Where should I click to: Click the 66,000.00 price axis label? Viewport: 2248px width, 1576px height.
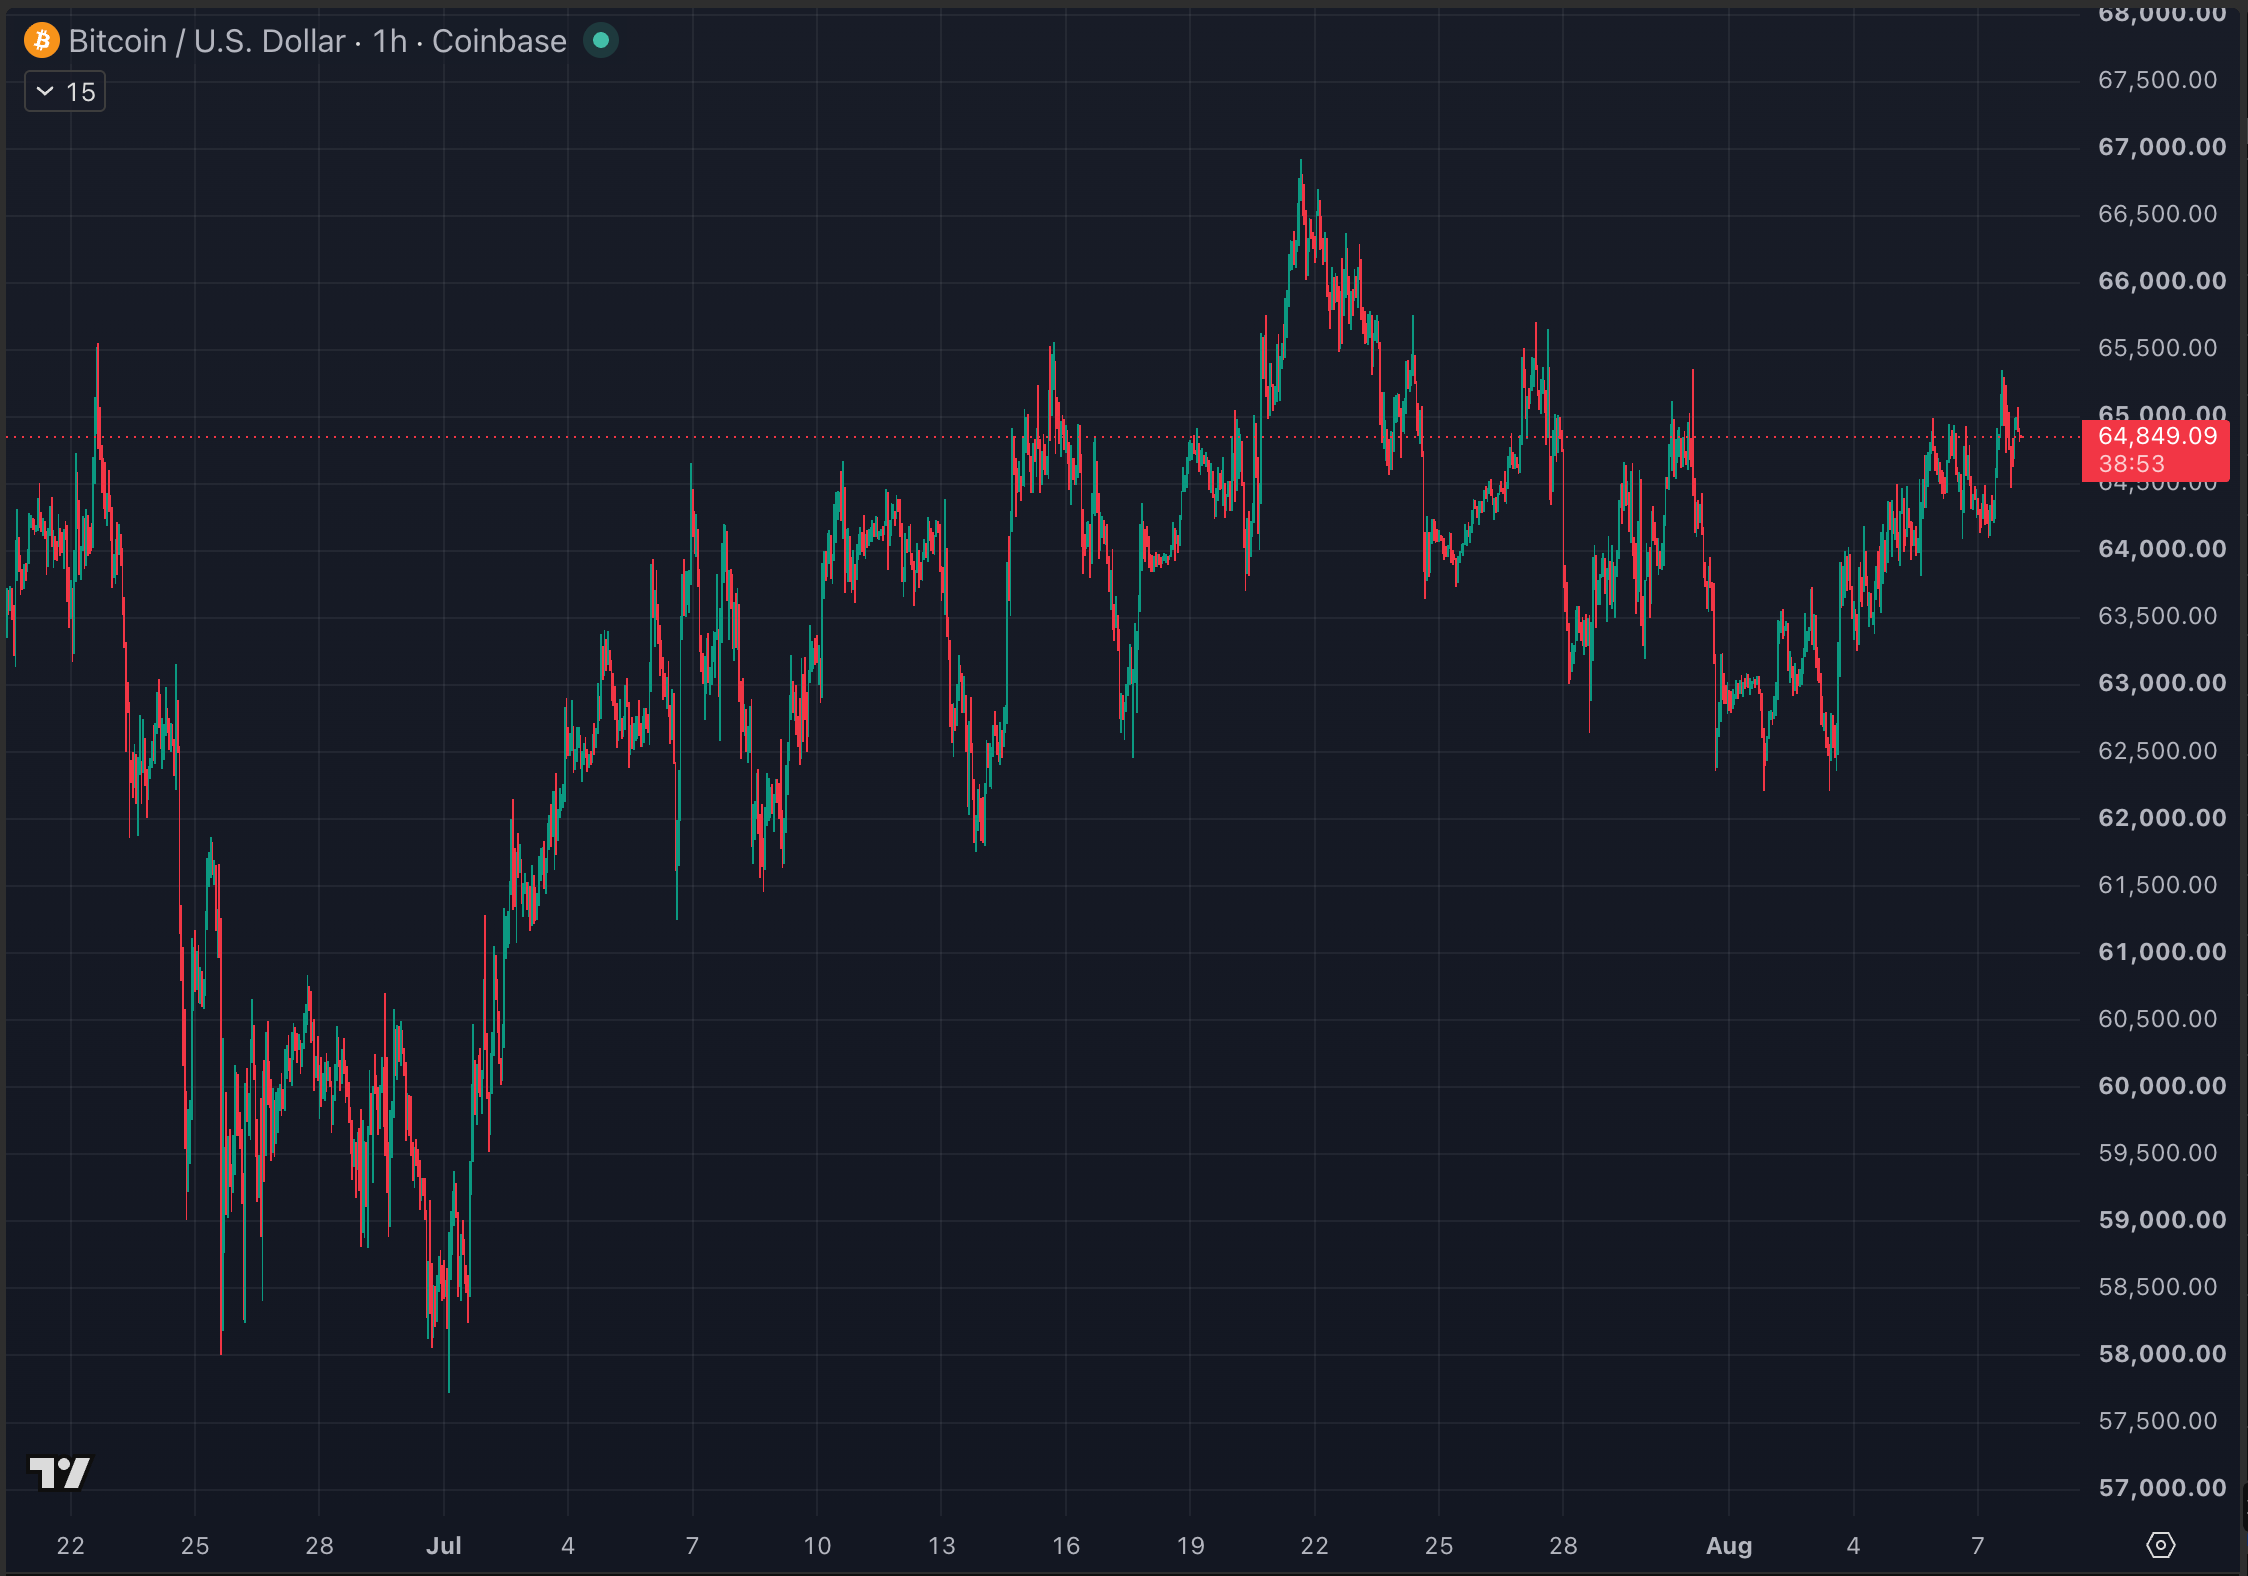2162,281
